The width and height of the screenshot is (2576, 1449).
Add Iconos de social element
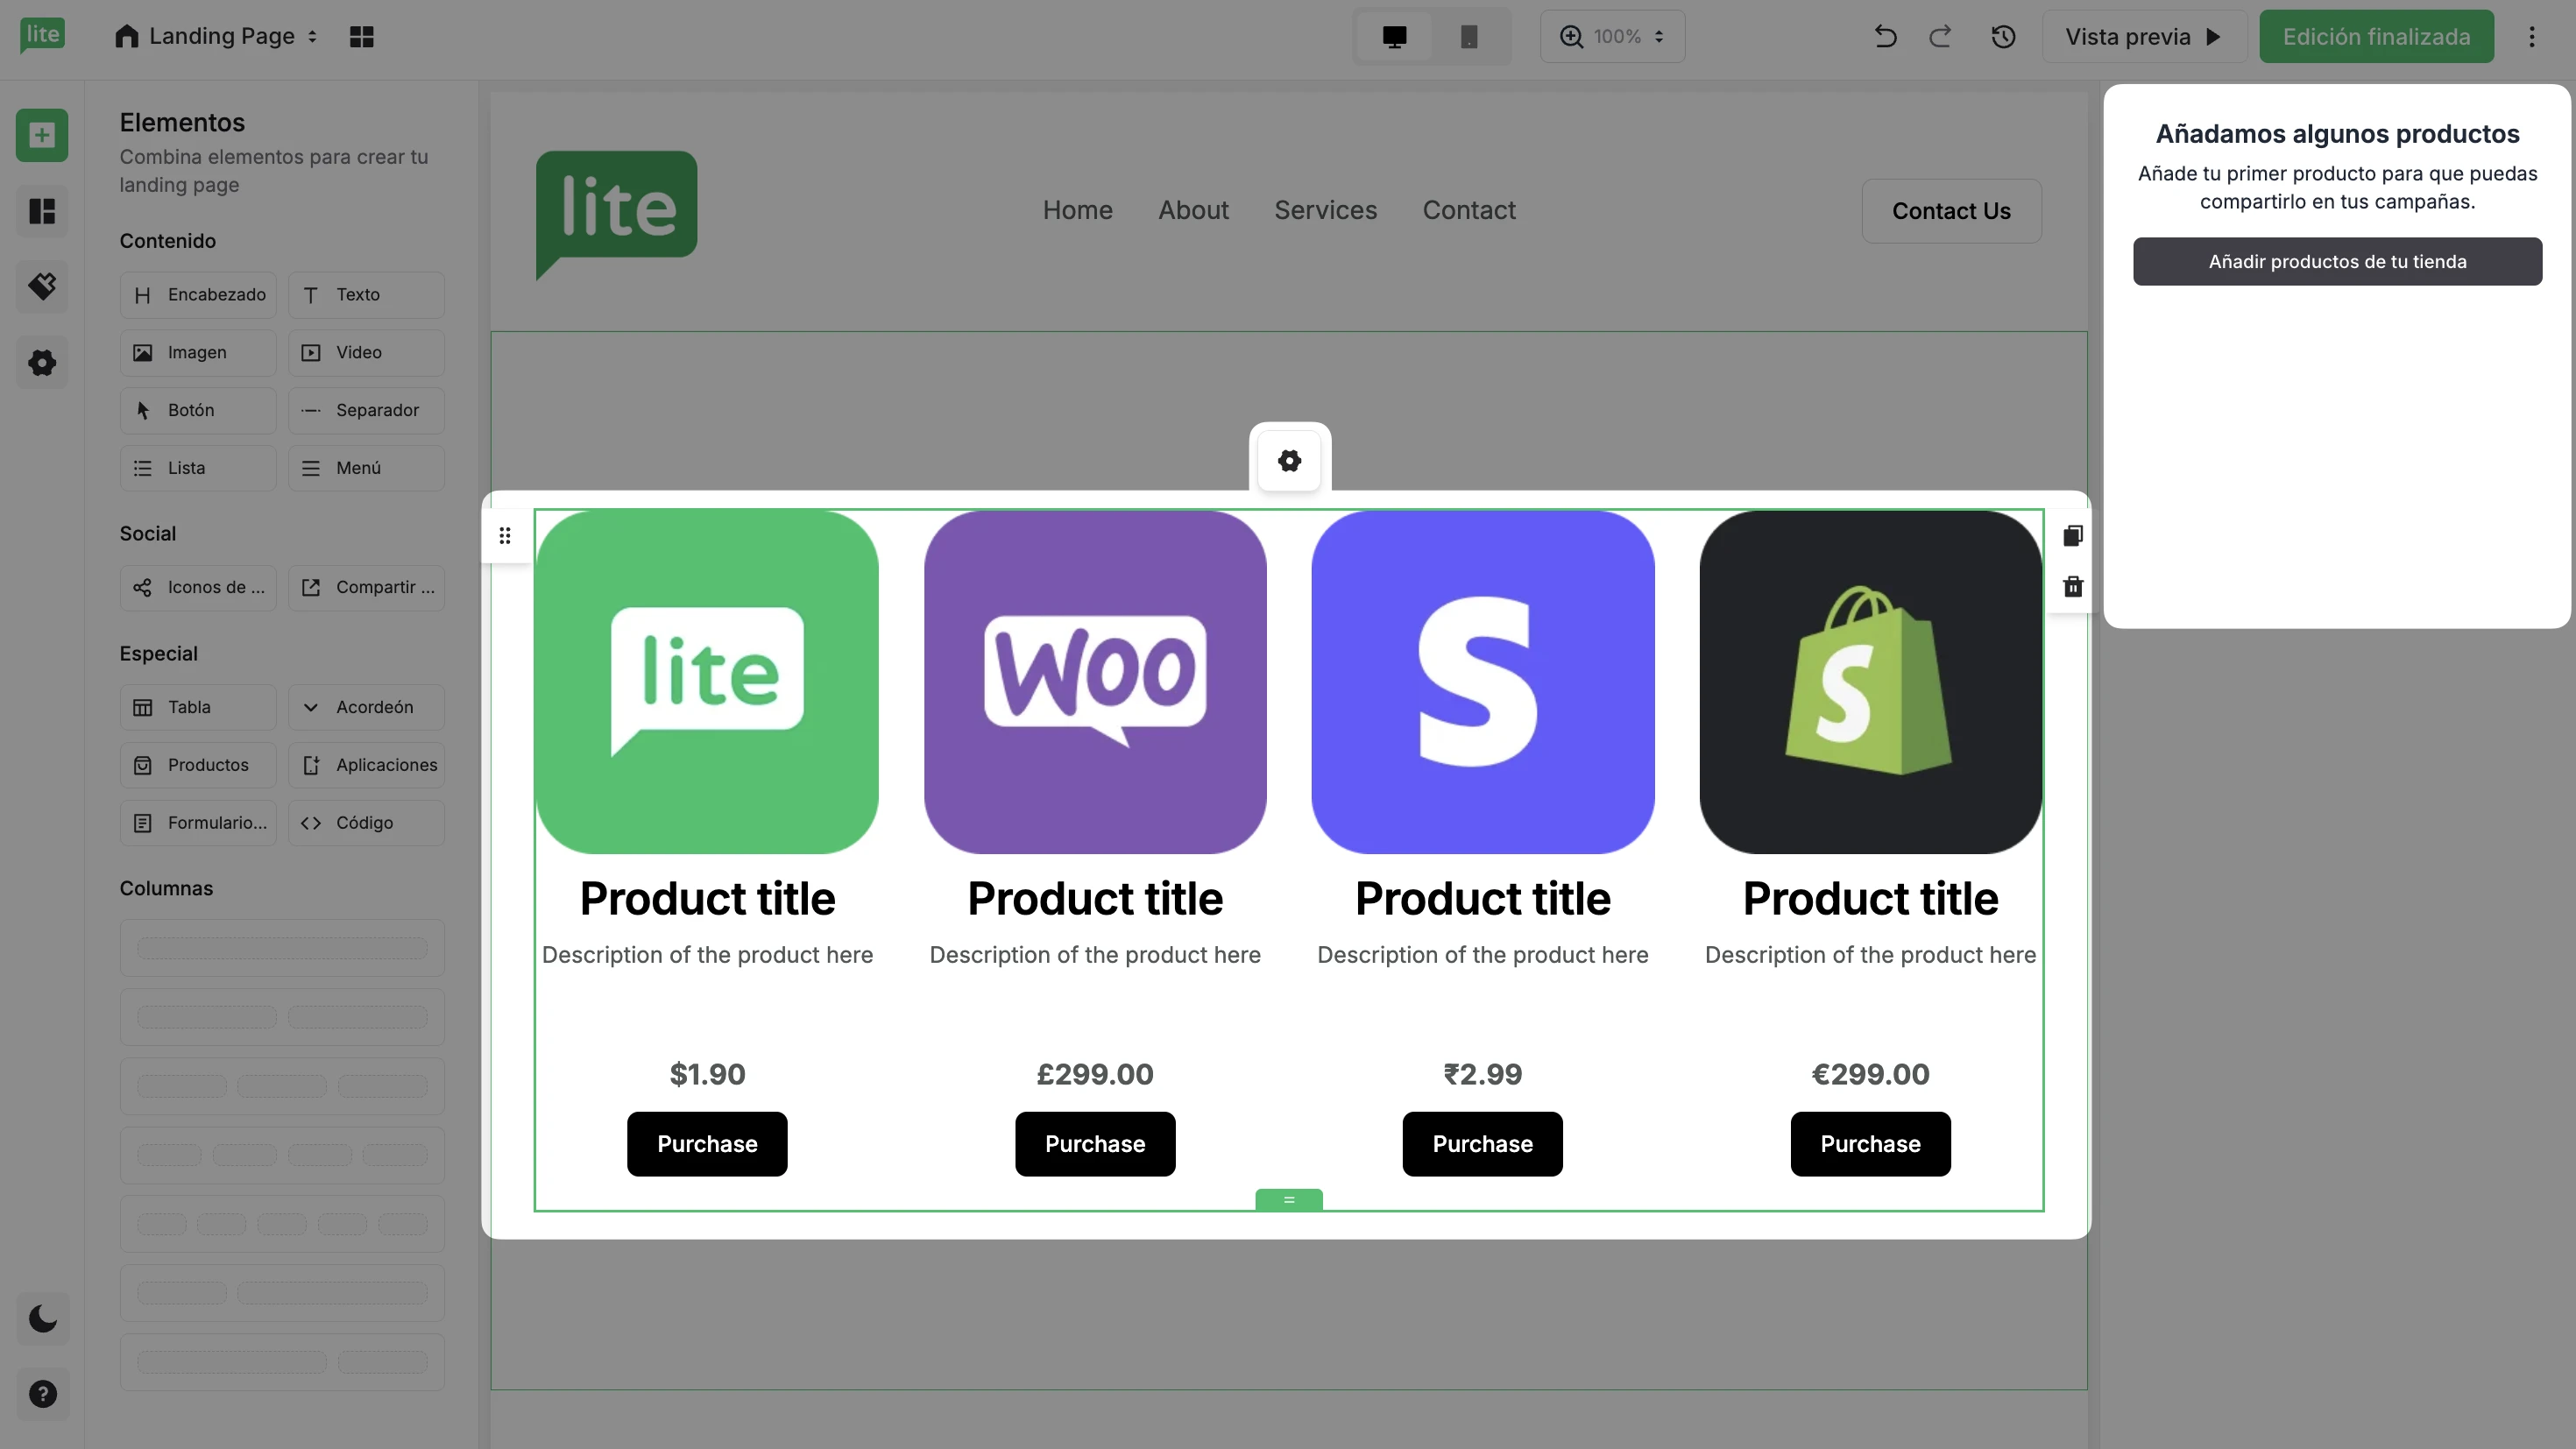pyautogui.click(x=198, y=588)
